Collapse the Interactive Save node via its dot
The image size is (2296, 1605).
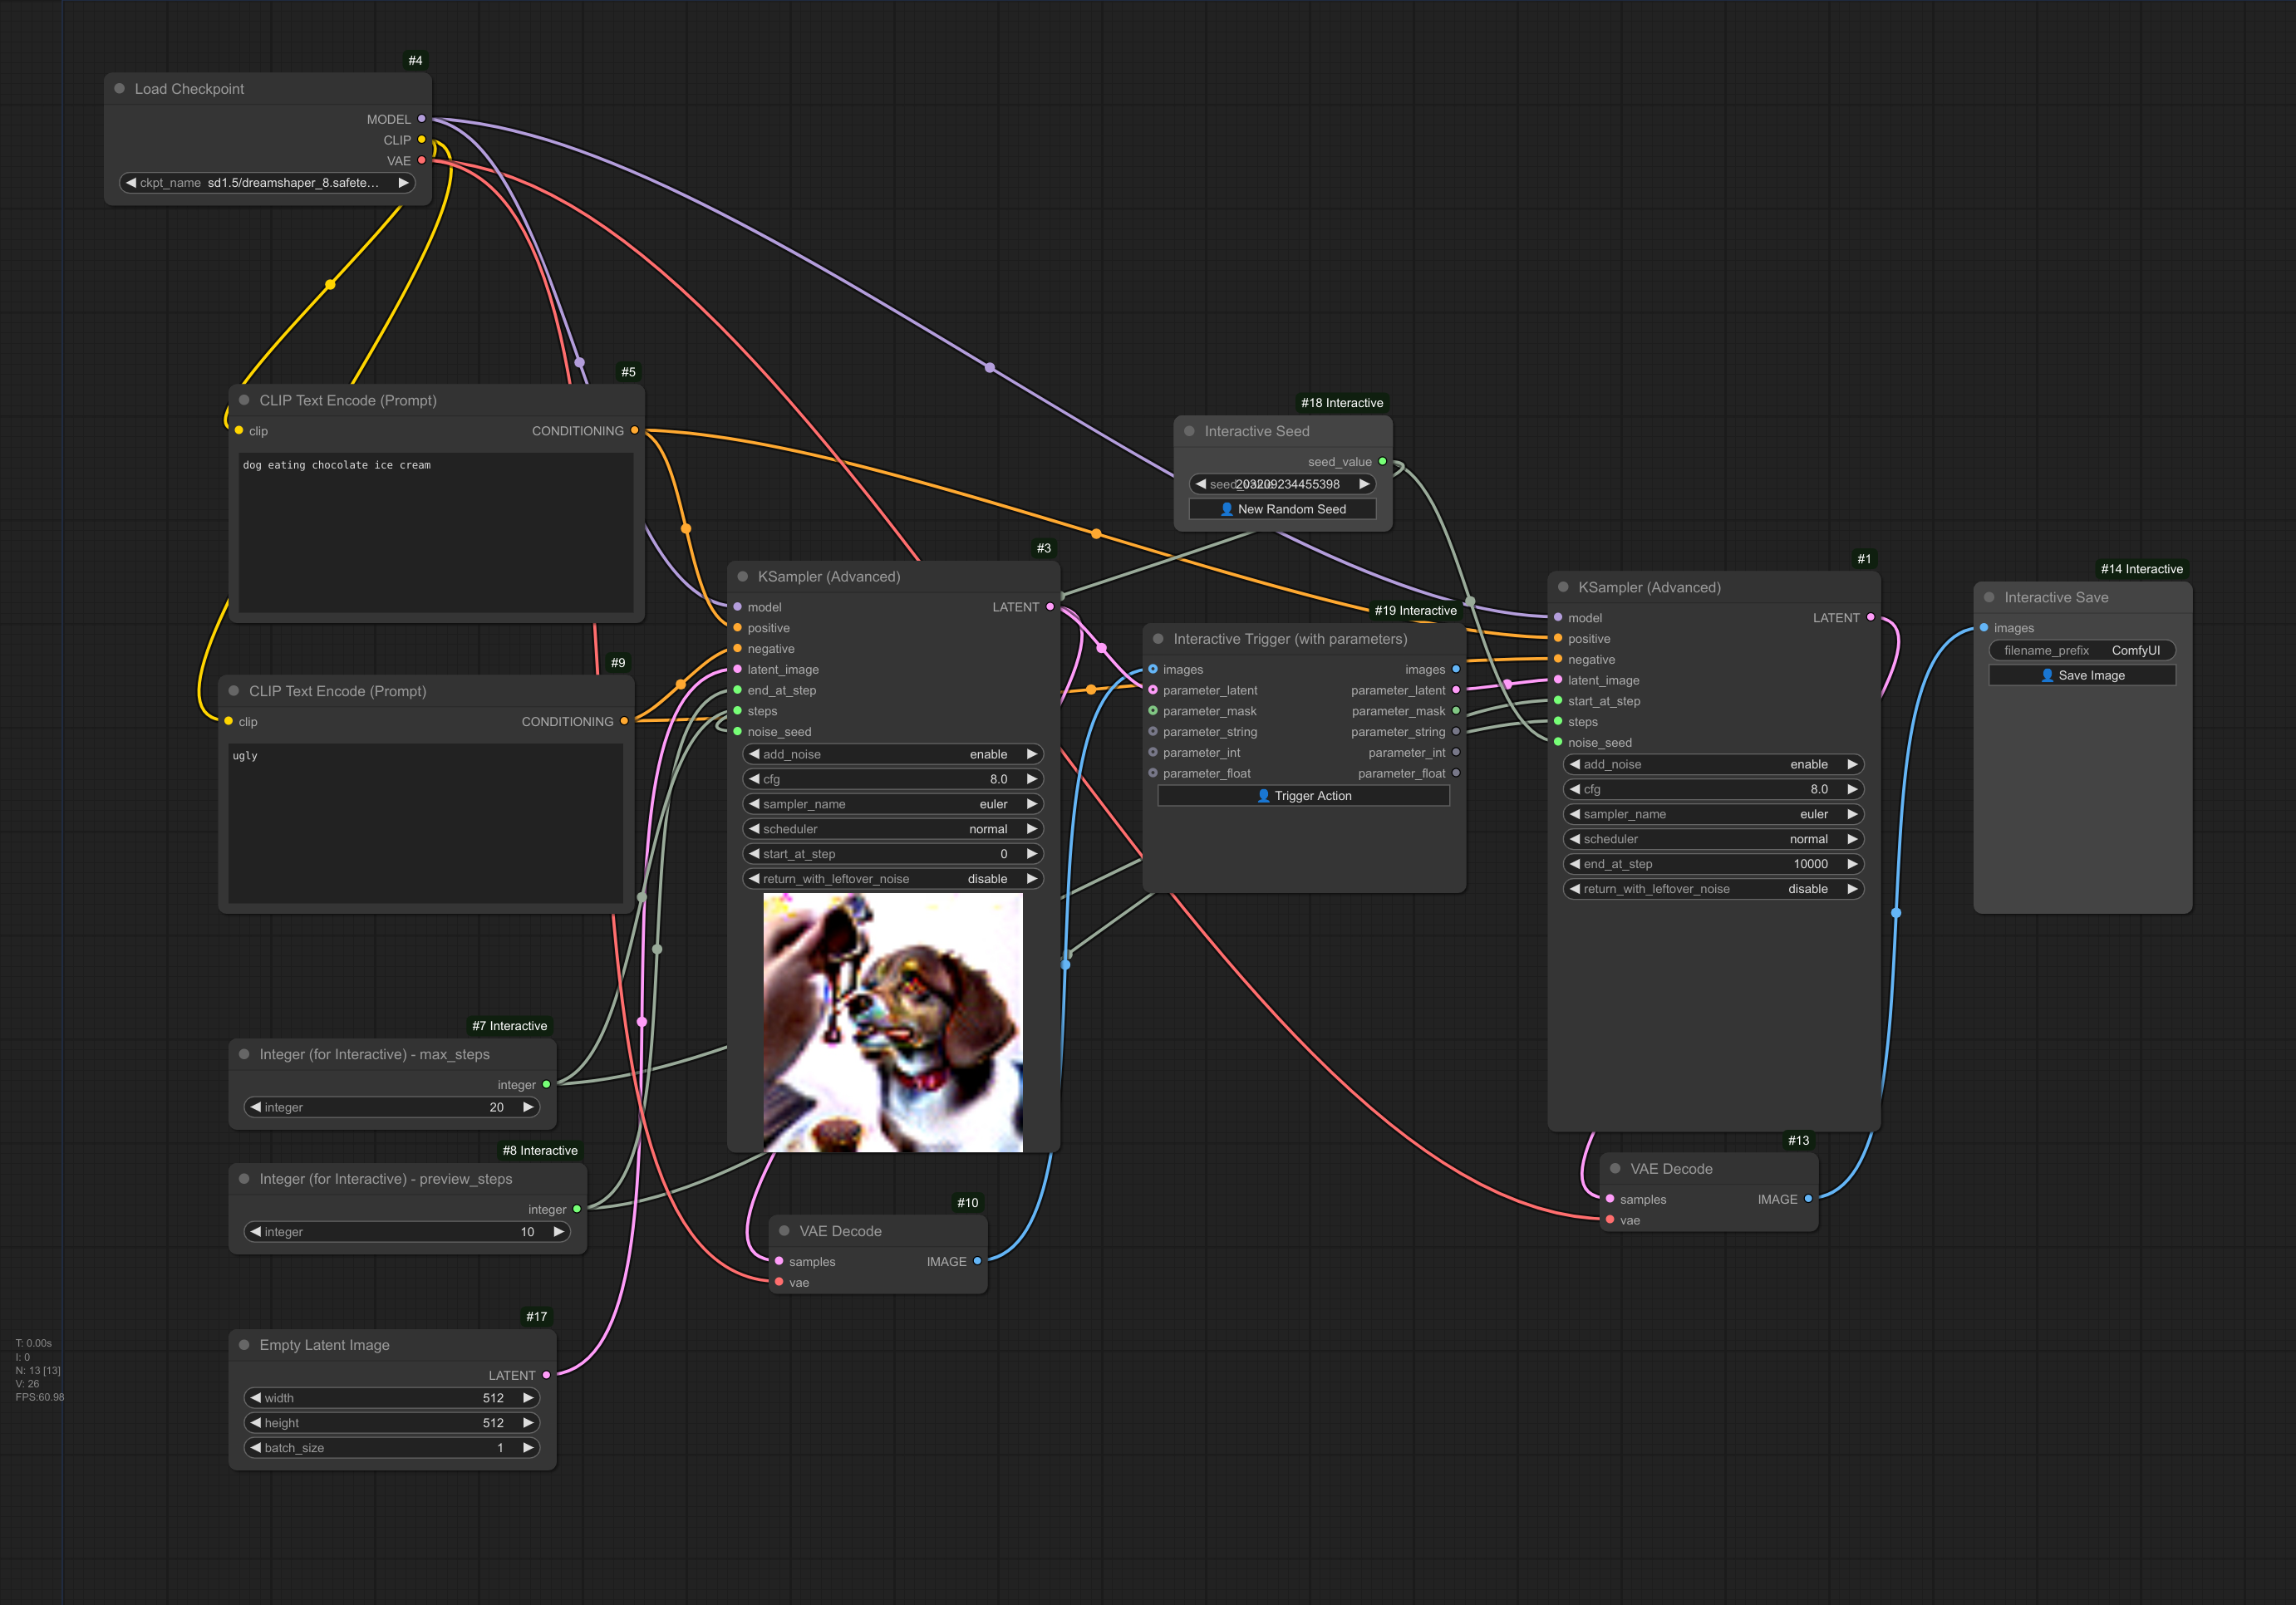pyautogui.click(x=1989, y=597)
